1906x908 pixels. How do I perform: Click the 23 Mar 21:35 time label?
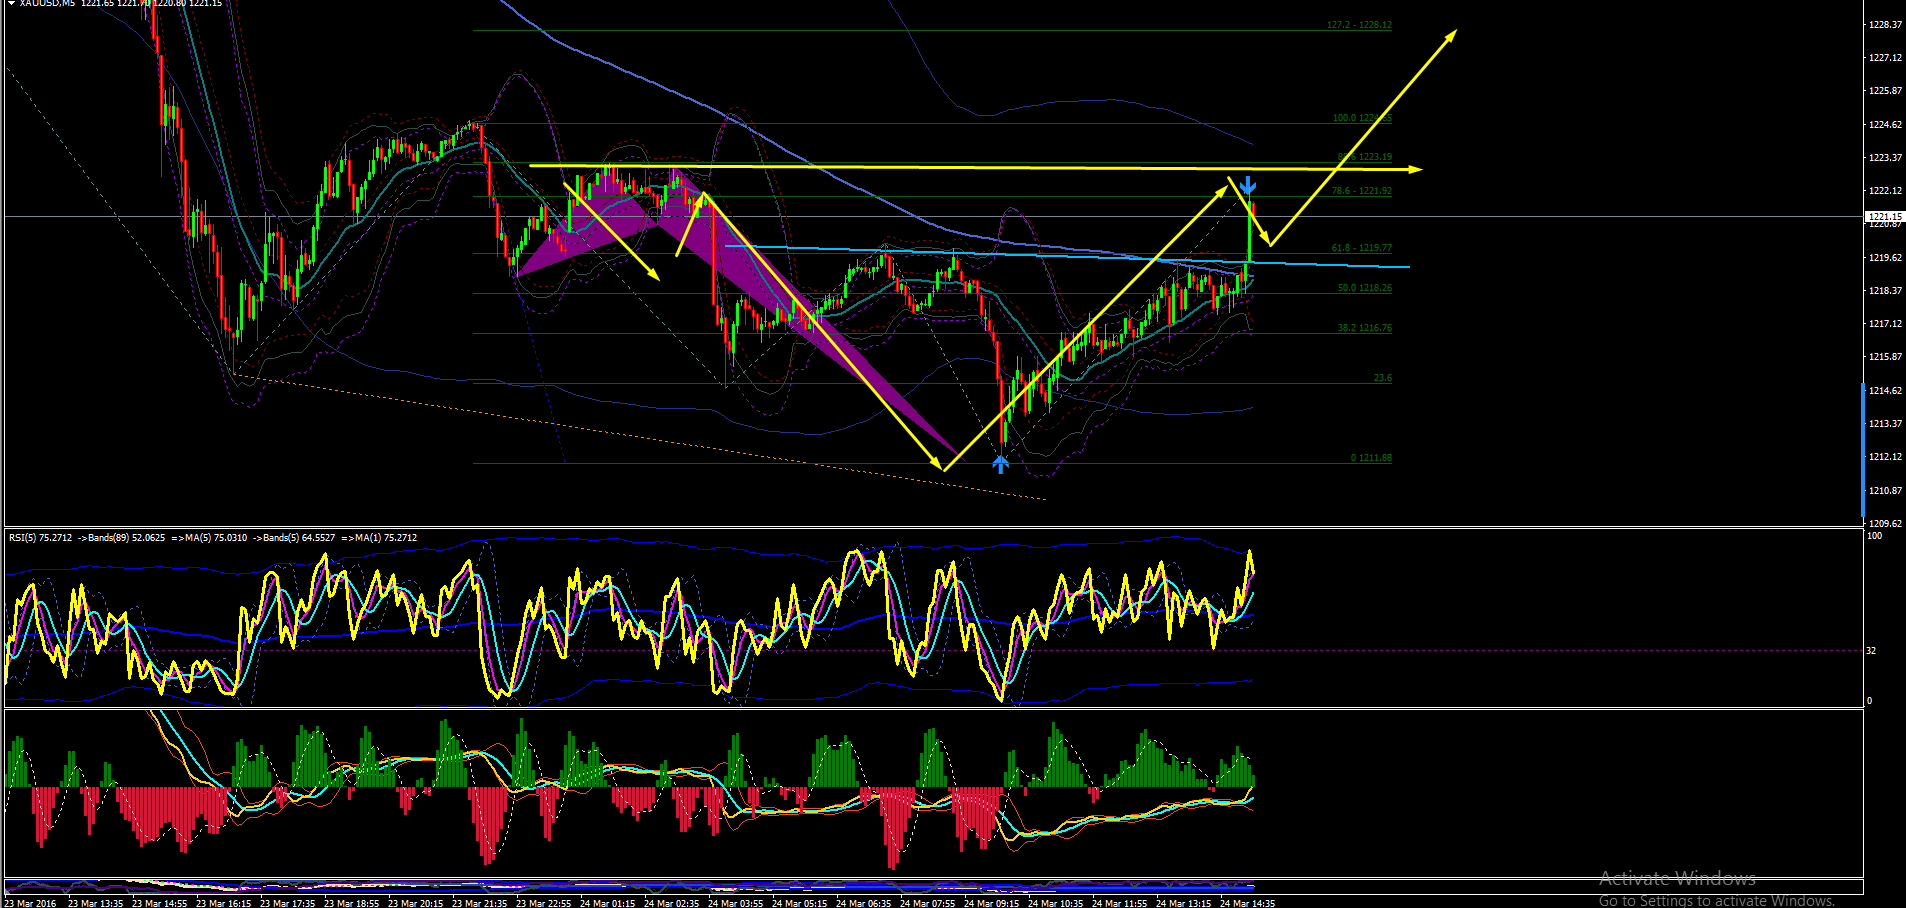point(479,903)
